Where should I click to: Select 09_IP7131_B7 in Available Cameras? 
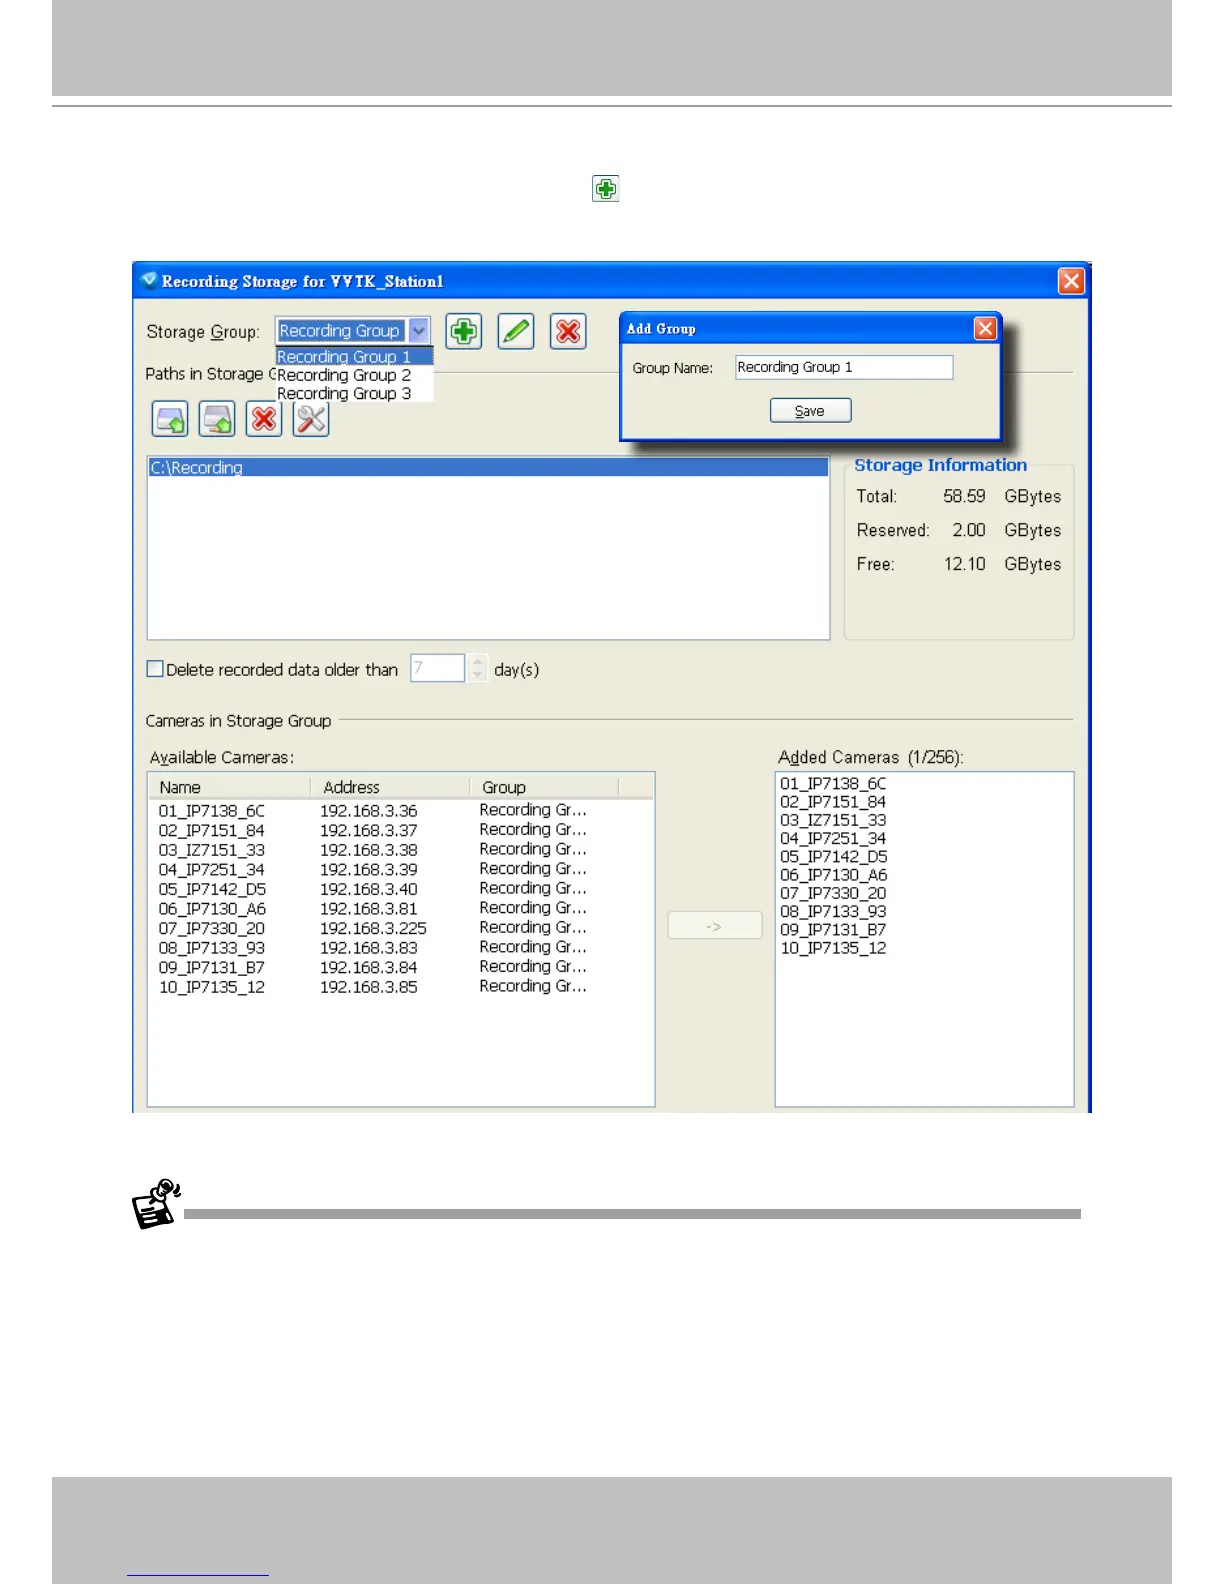[x=401, y=967]
